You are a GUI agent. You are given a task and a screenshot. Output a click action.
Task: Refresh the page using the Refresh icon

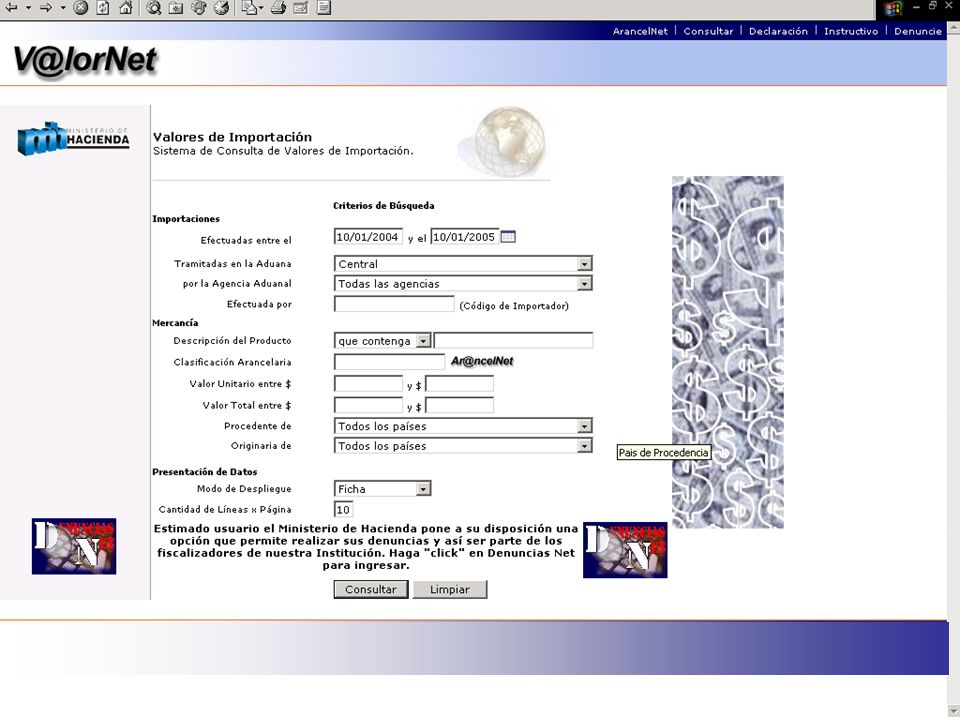click(103, 7)
